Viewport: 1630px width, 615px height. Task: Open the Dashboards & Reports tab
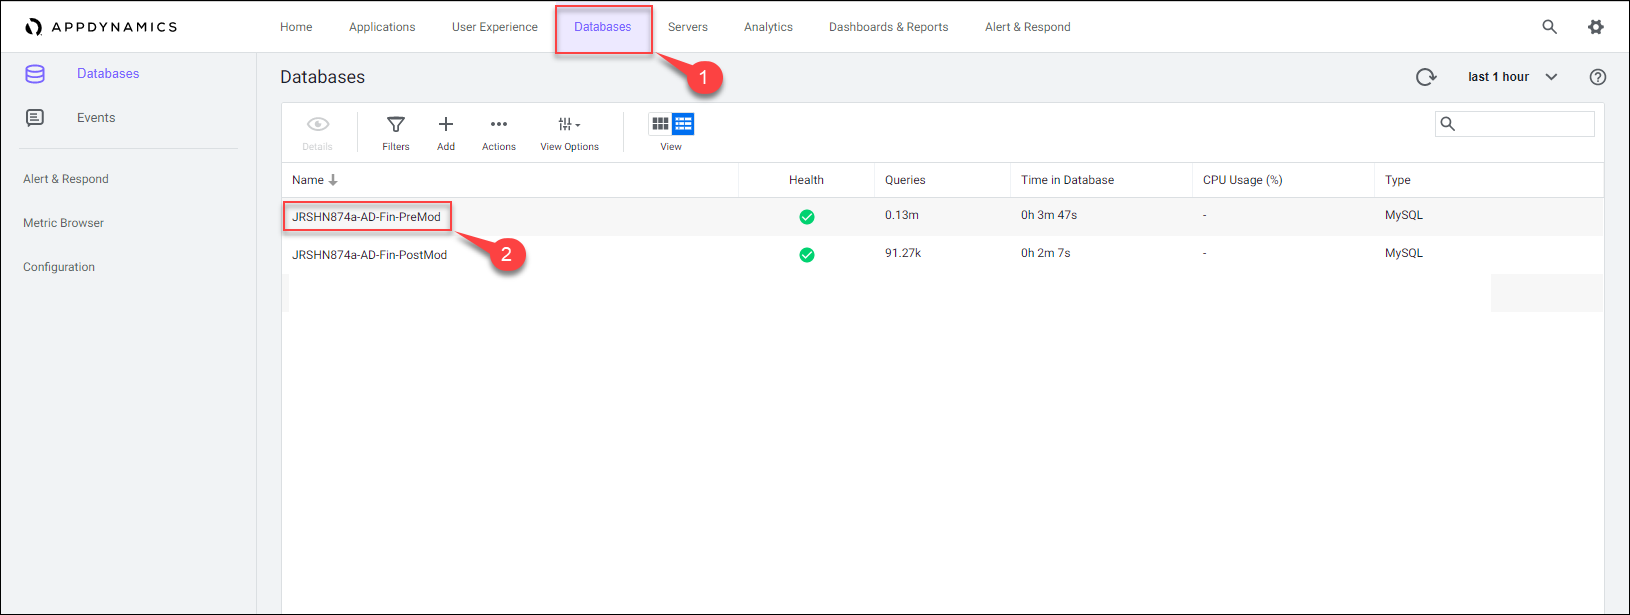pos(888,27)
